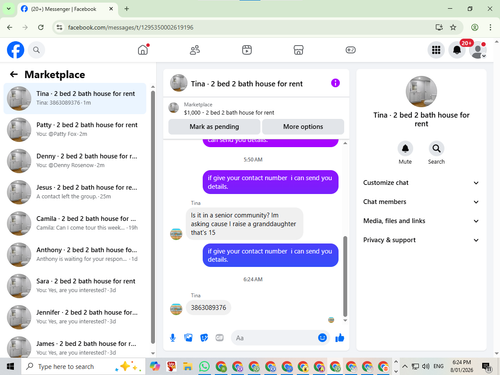The width and height of the screenshot is (500, 375).
Task: Open a new browser tab
Action: click(127, 9)
